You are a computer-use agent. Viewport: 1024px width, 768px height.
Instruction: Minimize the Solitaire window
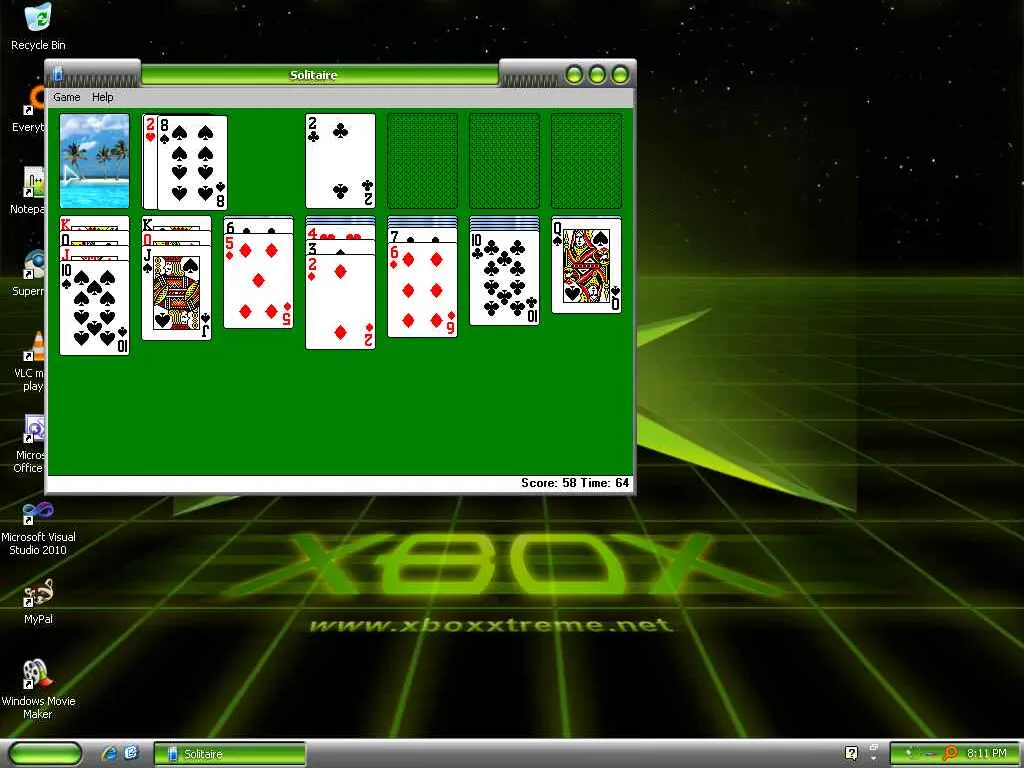click(574, 75)
